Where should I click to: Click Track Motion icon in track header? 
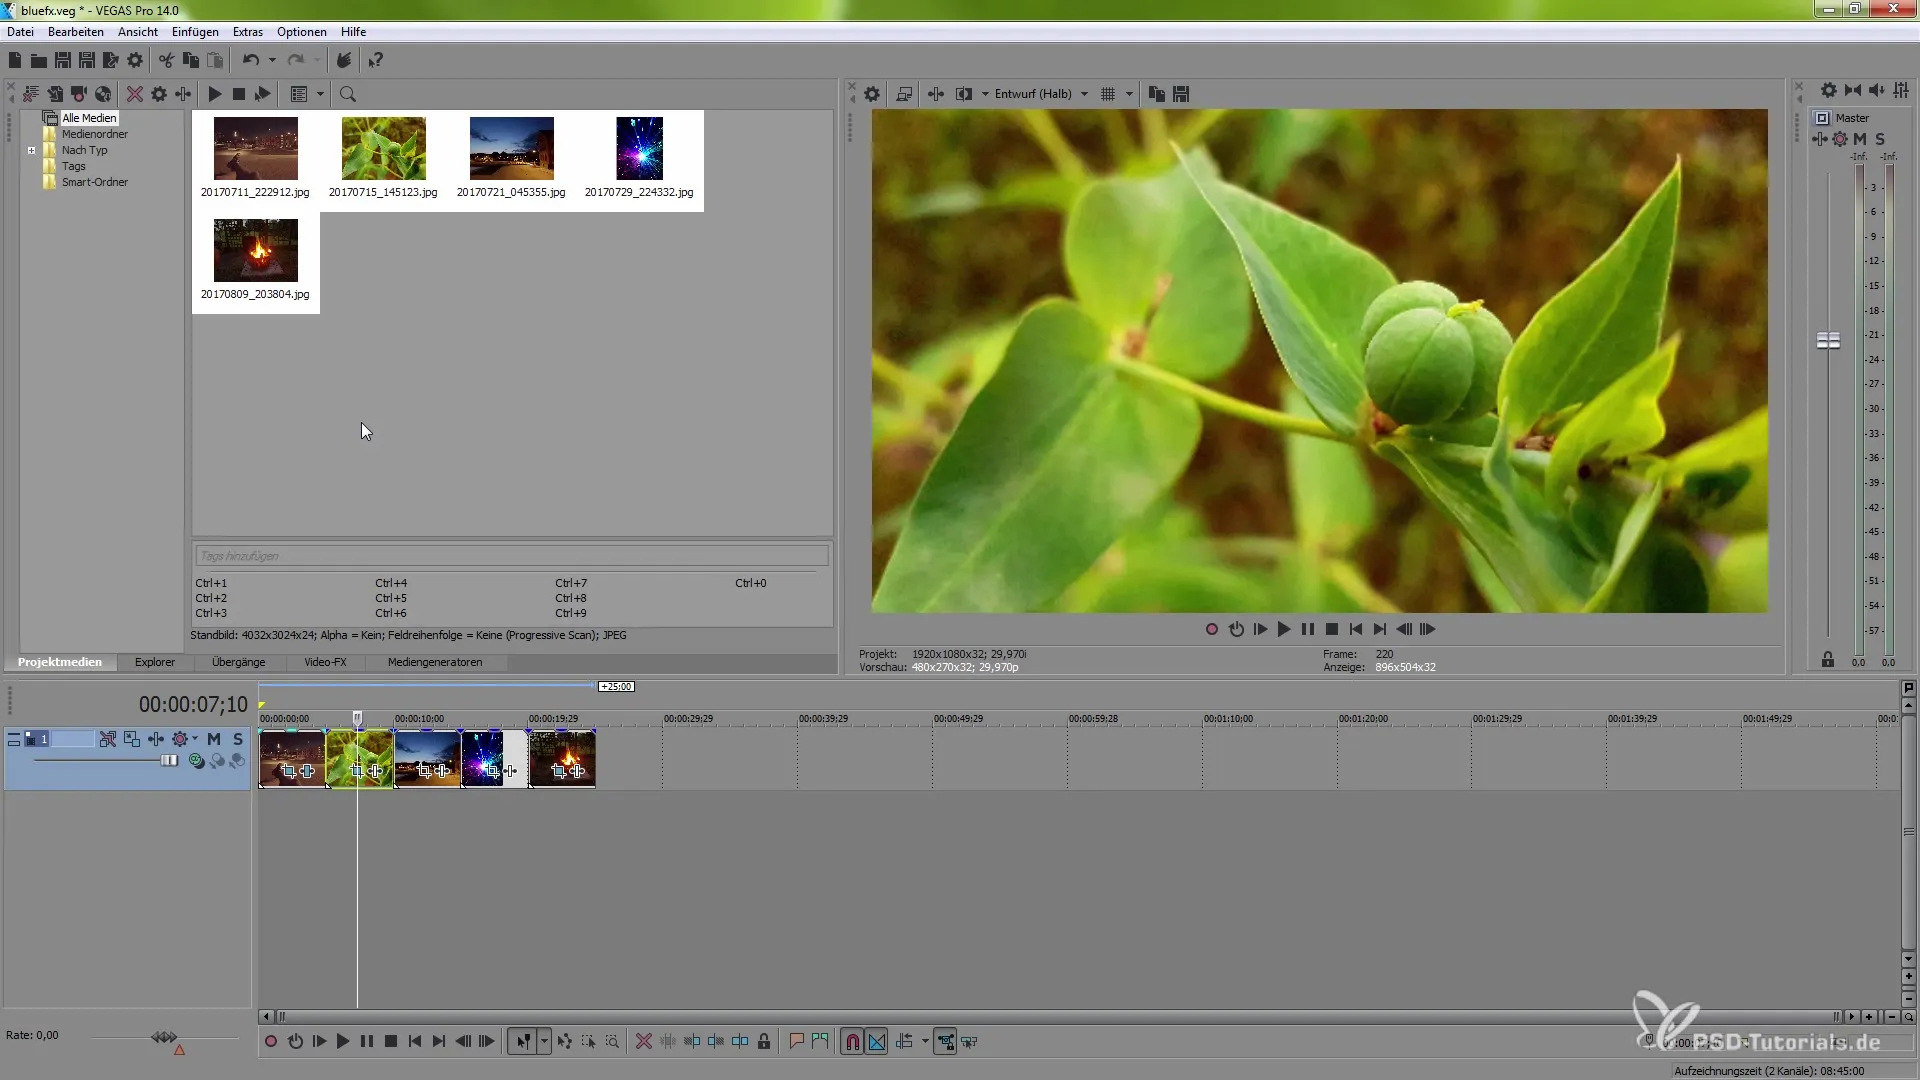point(131,739)
